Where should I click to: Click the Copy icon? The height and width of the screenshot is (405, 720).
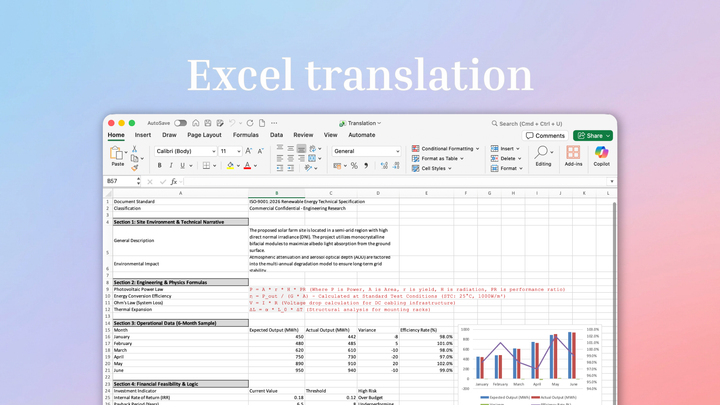click(135, 158)
